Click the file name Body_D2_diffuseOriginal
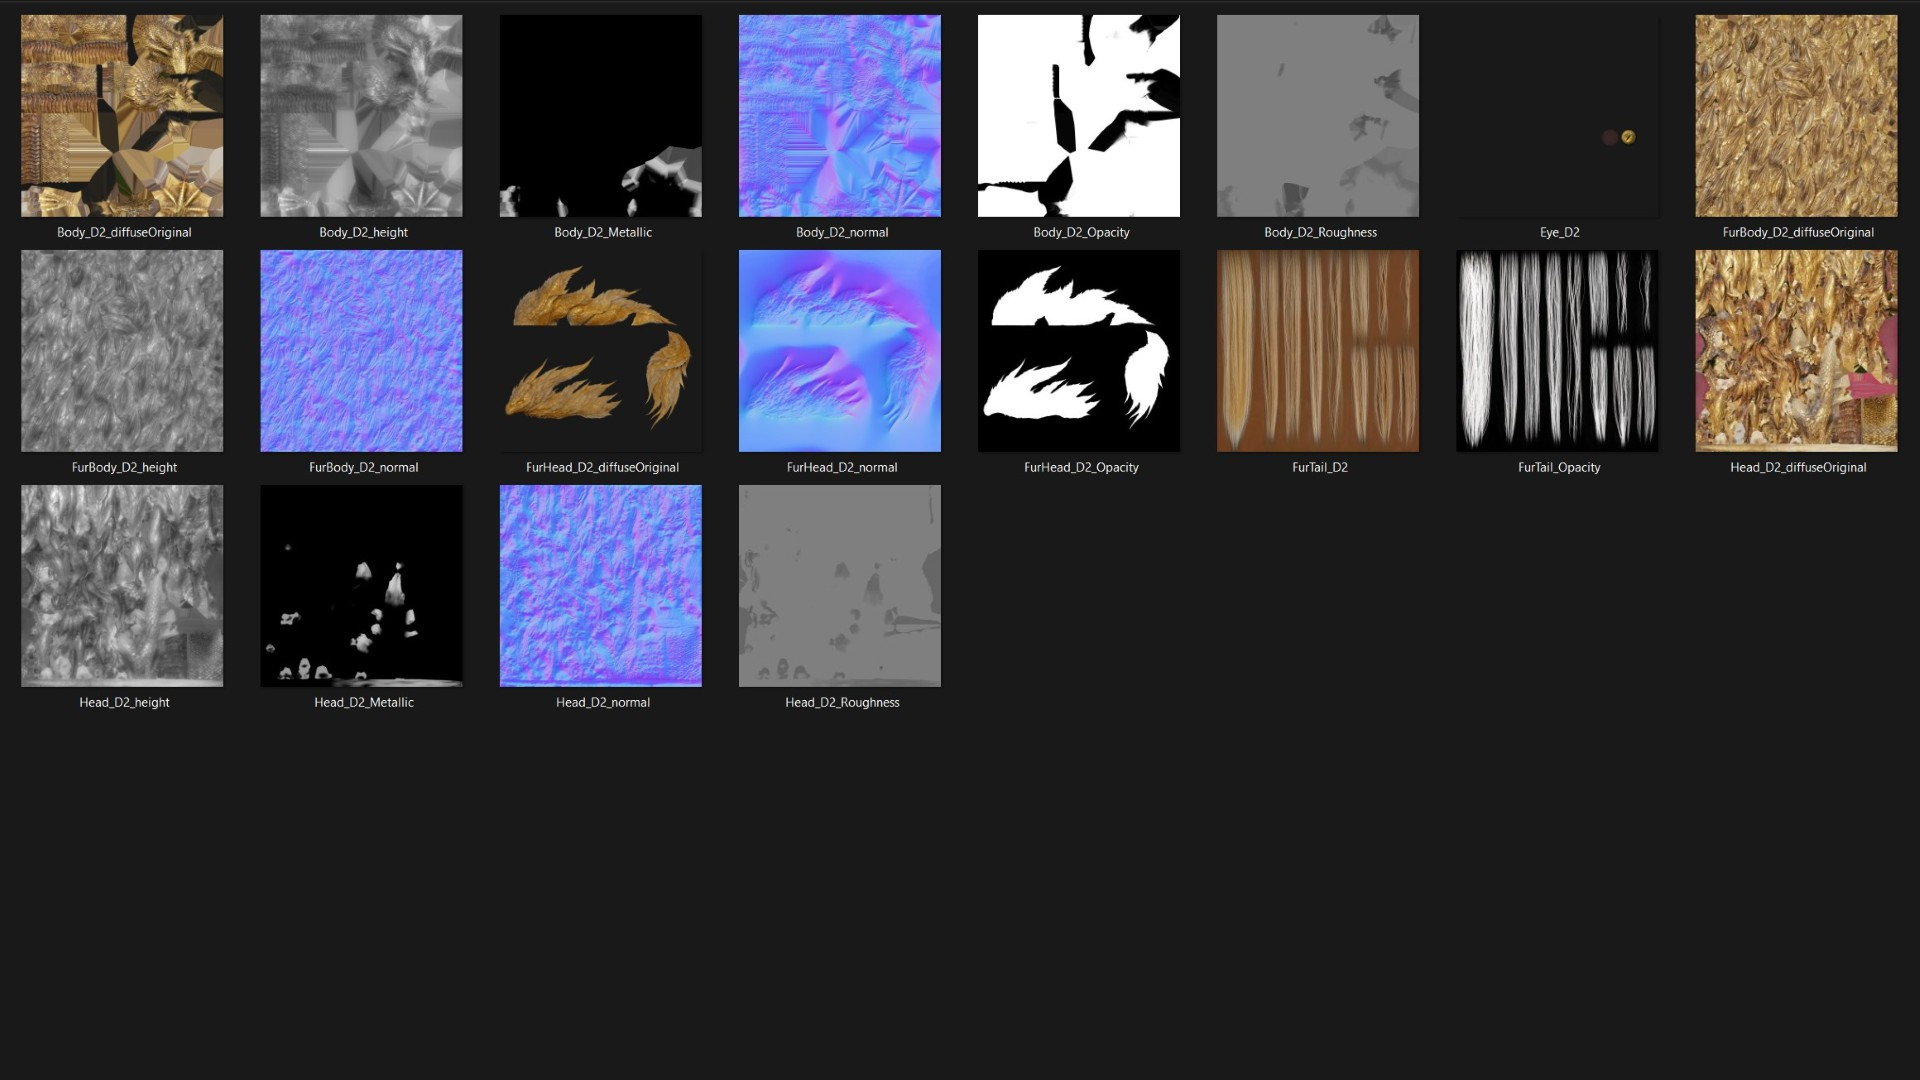This screenshot has height=1080, width=1920. tap(124, 232)
